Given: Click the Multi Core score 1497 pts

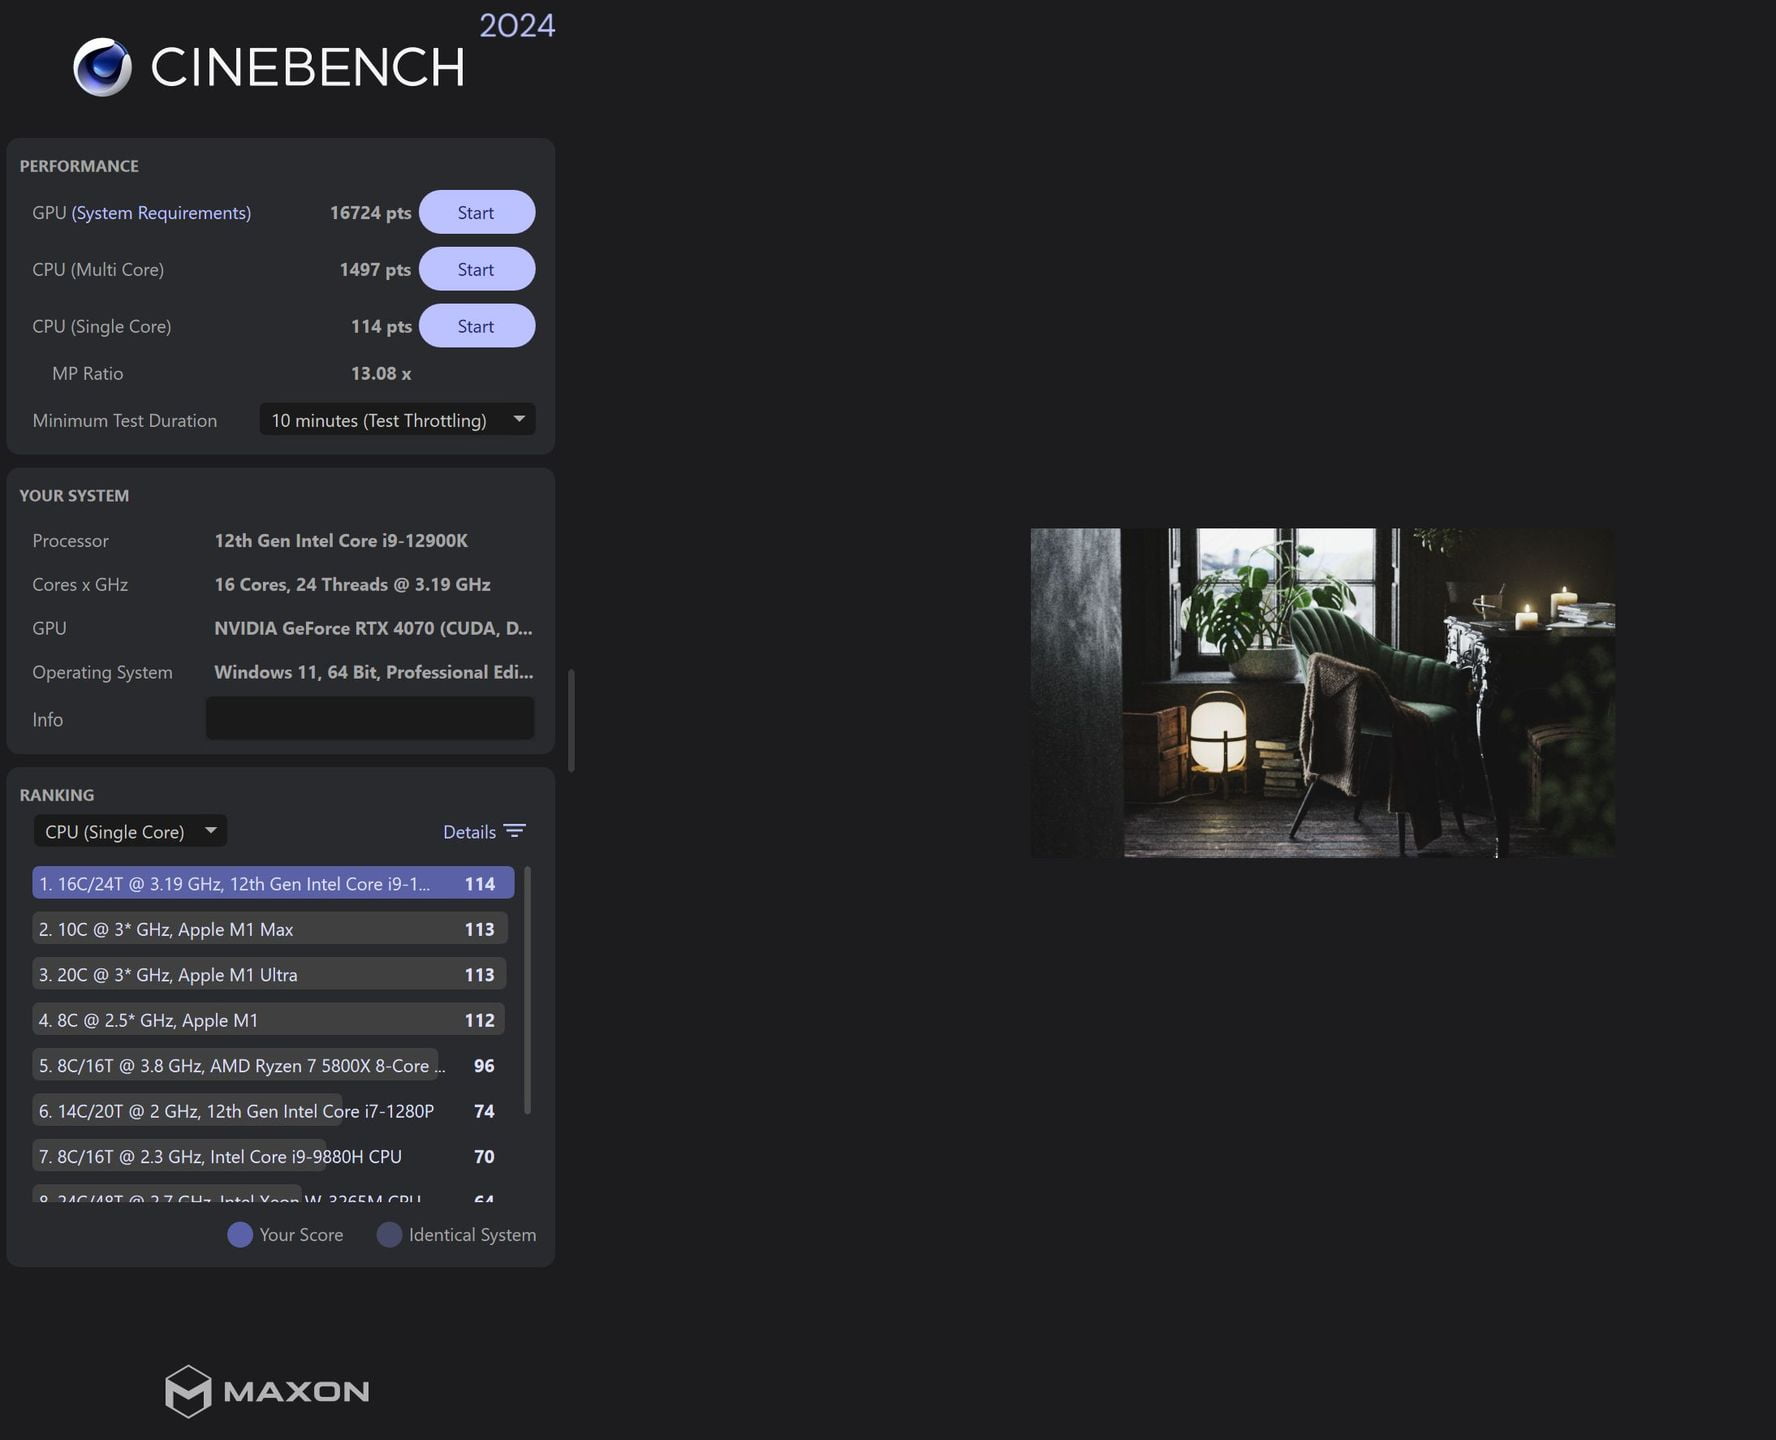Looking at the screenshot, I should pyautogui.click(x=375, y=269).
